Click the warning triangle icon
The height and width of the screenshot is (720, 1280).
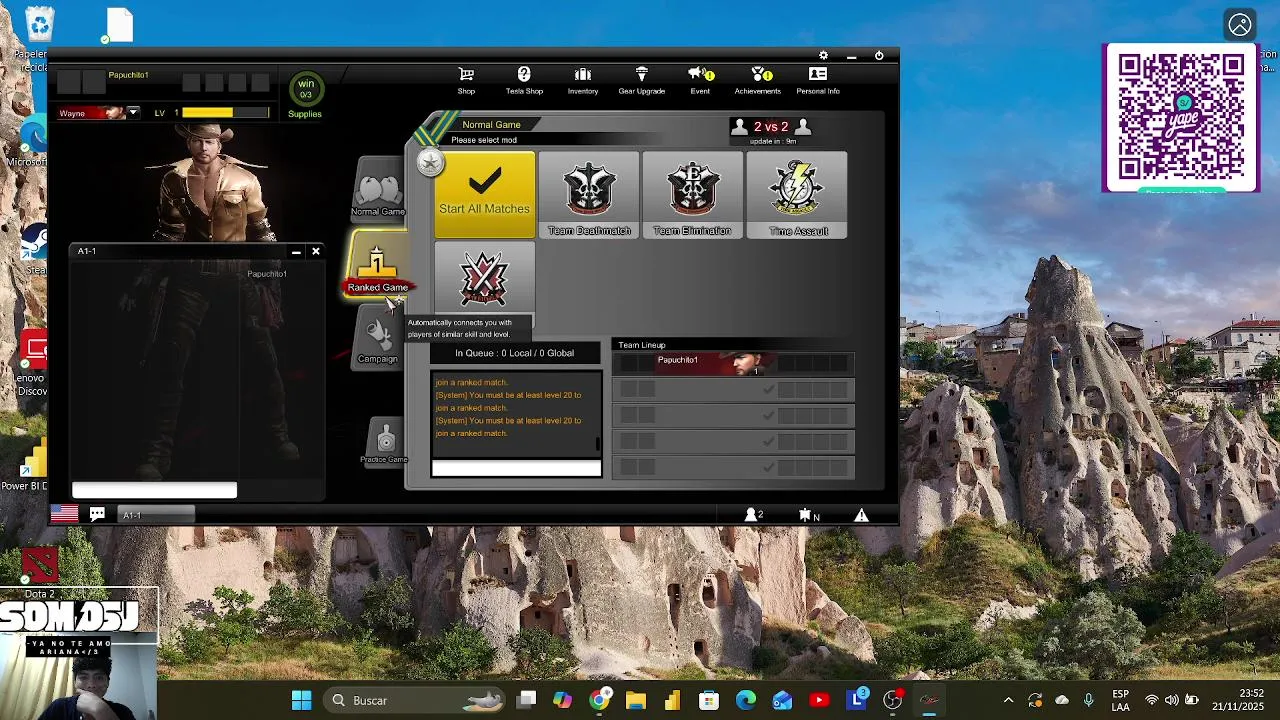coord(861,515)
